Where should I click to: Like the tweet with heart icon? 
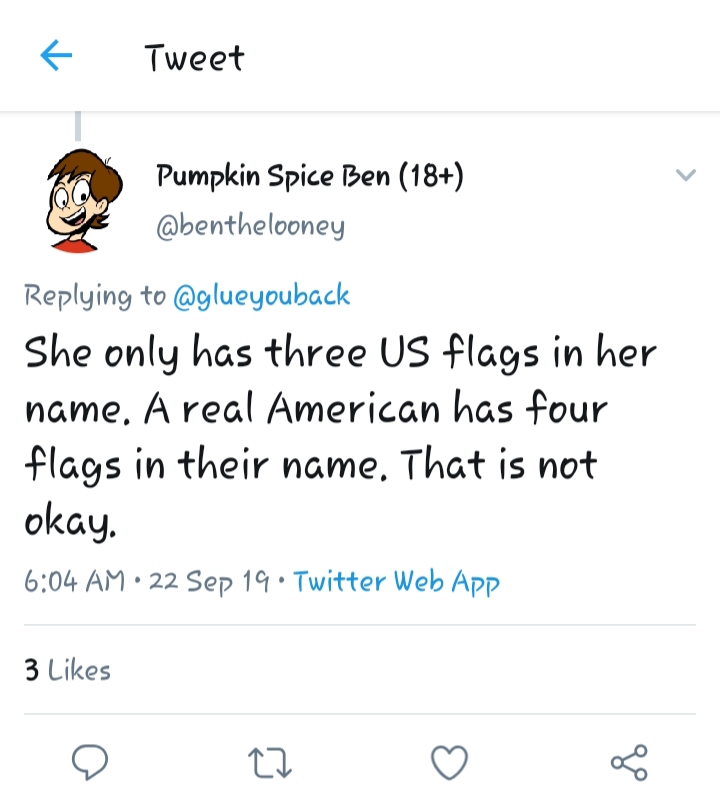tap(449, 762)
